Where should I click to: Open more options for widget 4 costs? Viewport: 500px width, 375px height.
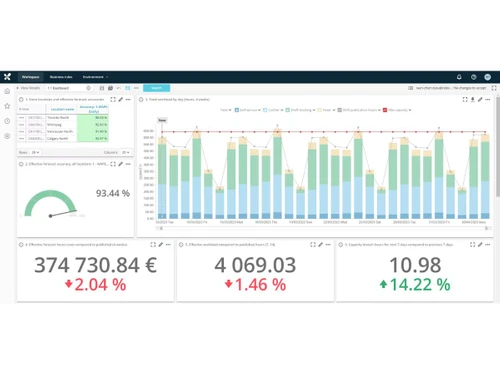(168, 245)
